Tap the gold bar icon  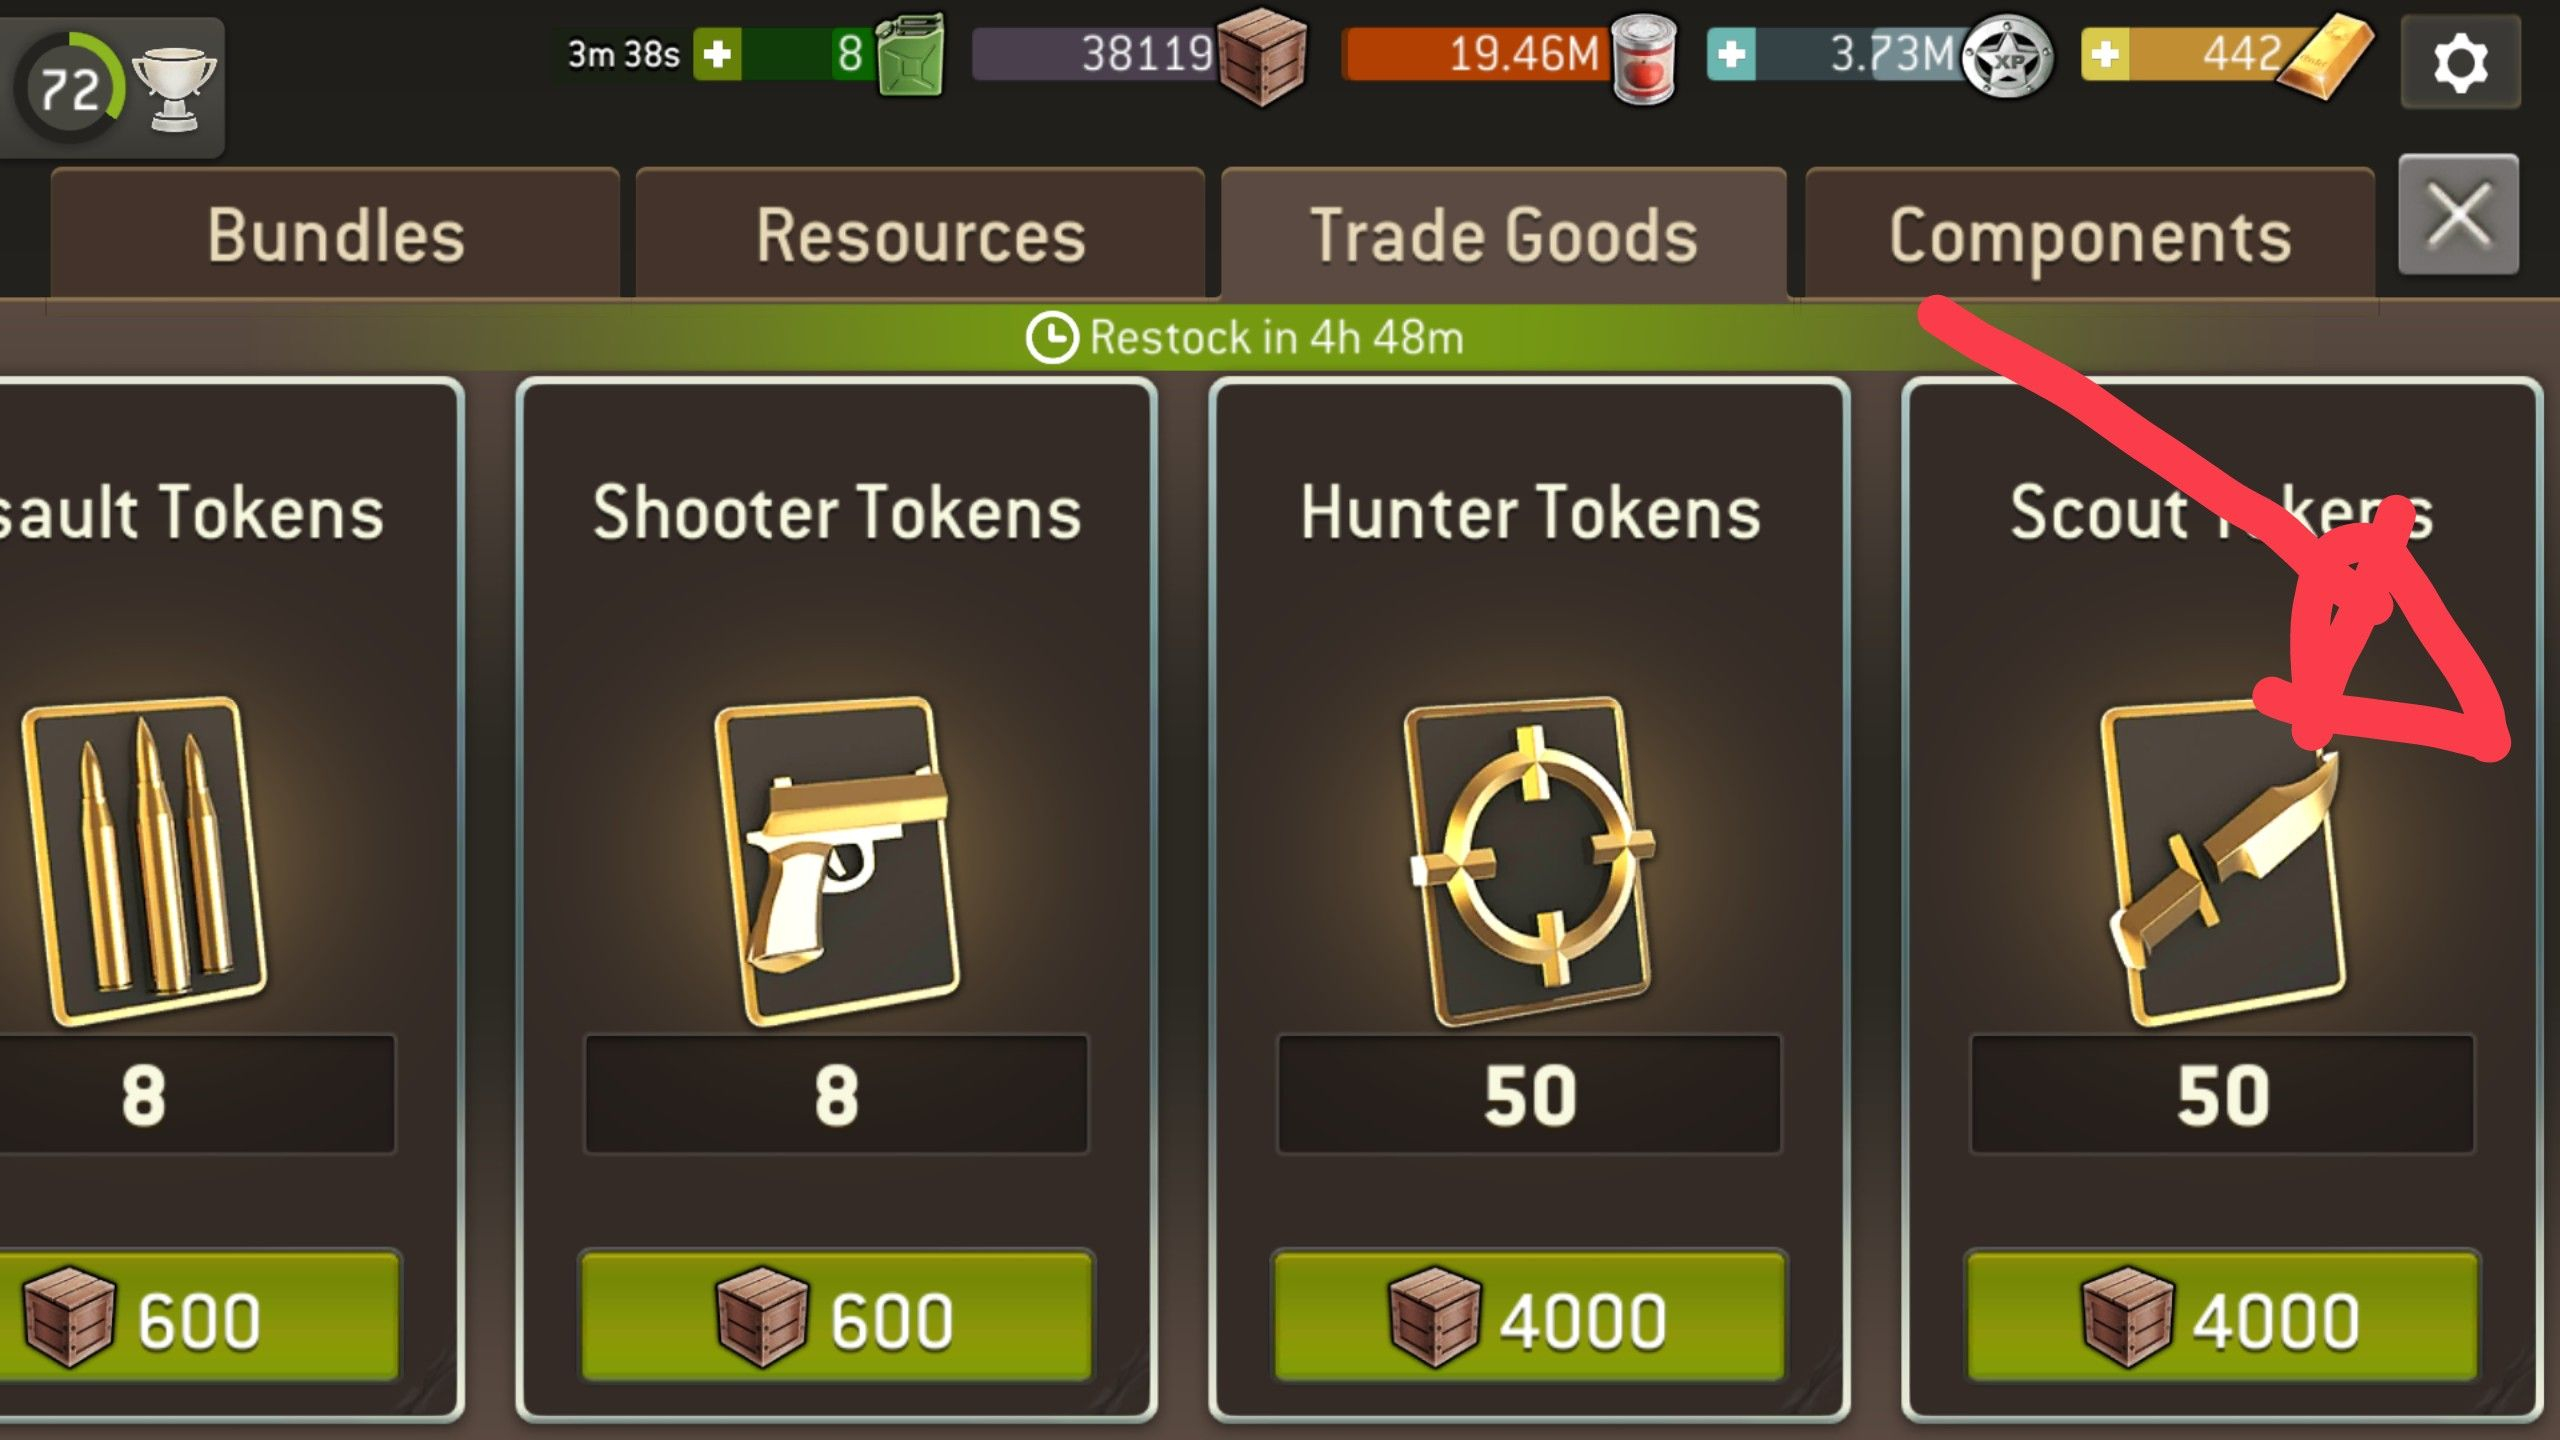[x=2325, y=58]
